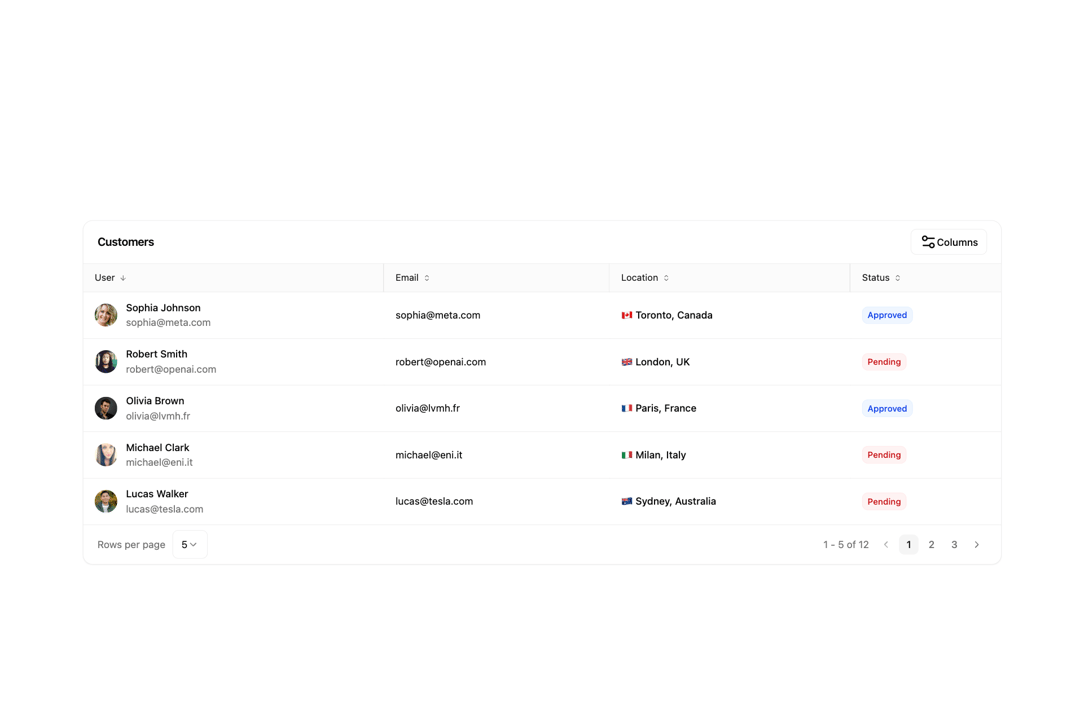Click the Italy flag icon
Viewport: 1080px width, 724px height.
click(627, 455)
